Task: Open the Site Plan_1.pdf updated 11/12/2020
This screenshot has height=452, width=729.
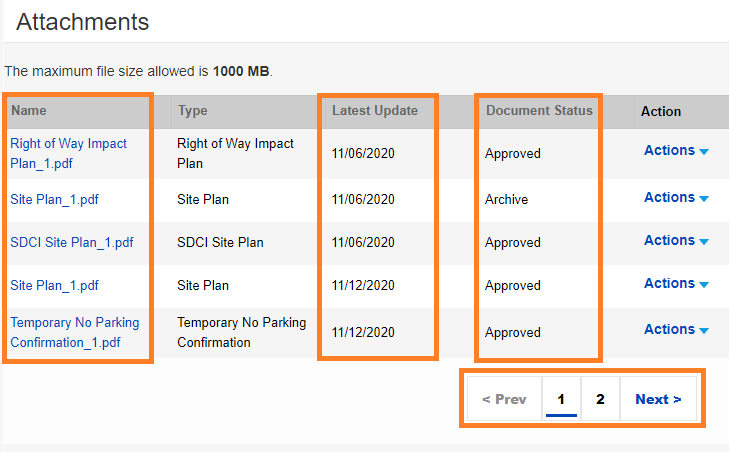Action: (x=54, y=286)
